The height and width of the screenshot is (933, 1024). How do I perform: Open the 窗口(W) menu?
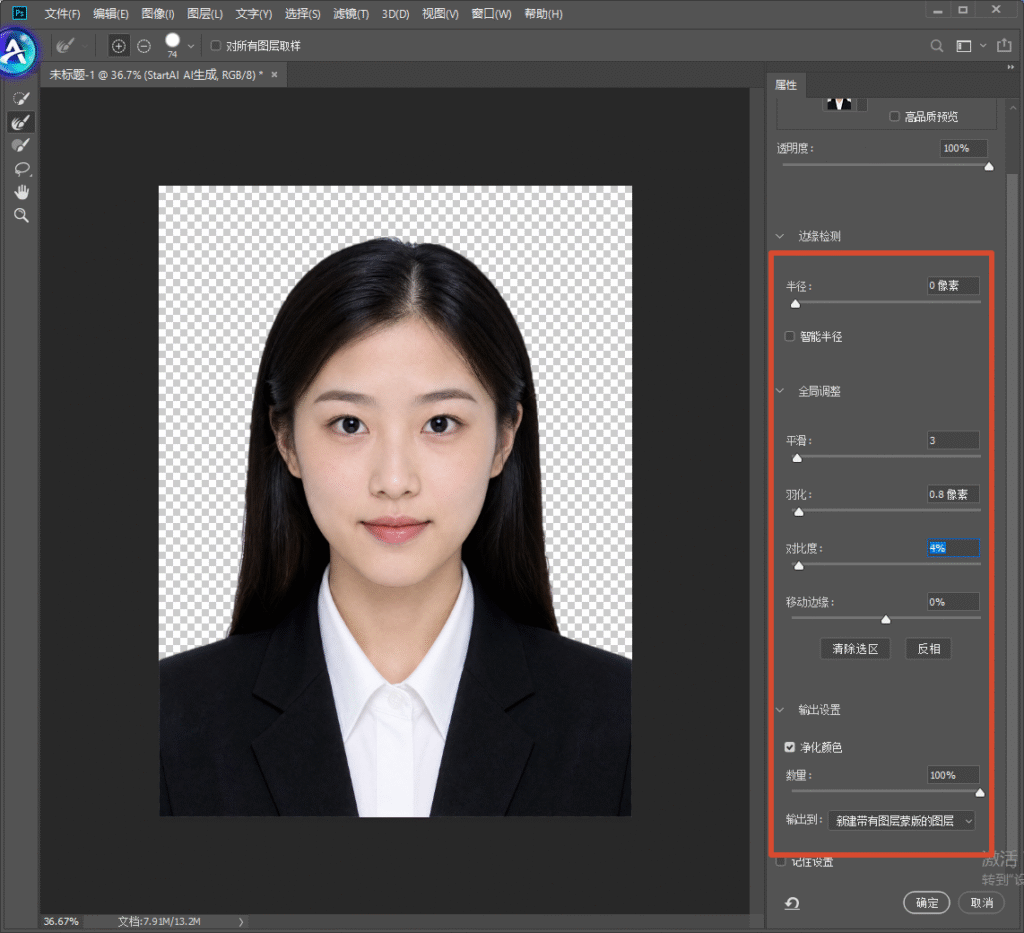[491, 14]
